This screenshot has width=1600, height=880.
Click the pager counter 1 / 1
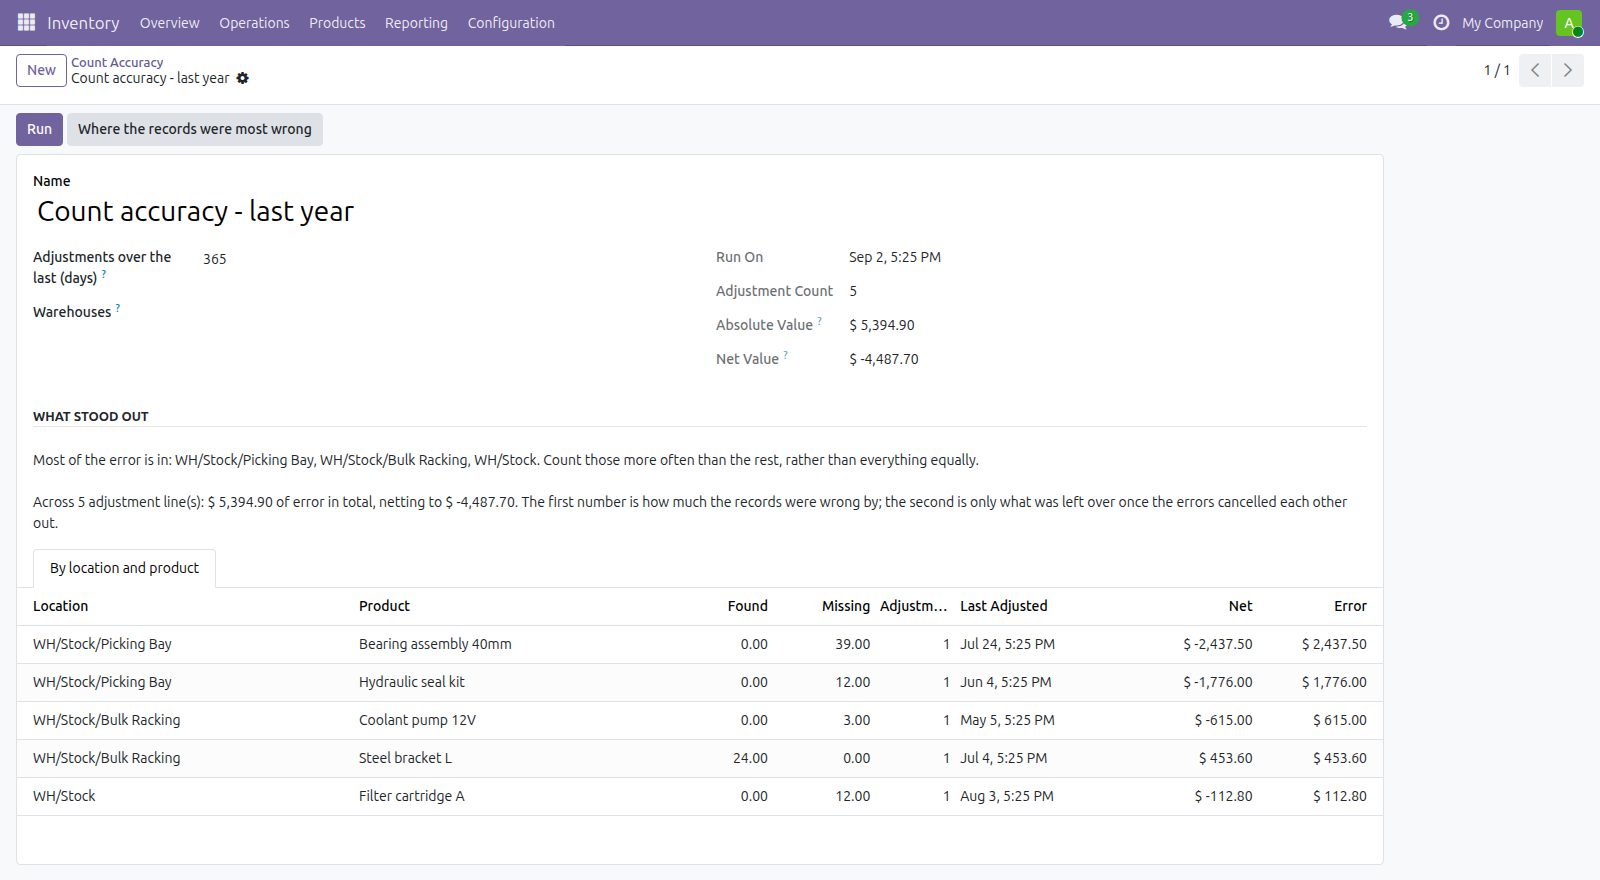1497,70
